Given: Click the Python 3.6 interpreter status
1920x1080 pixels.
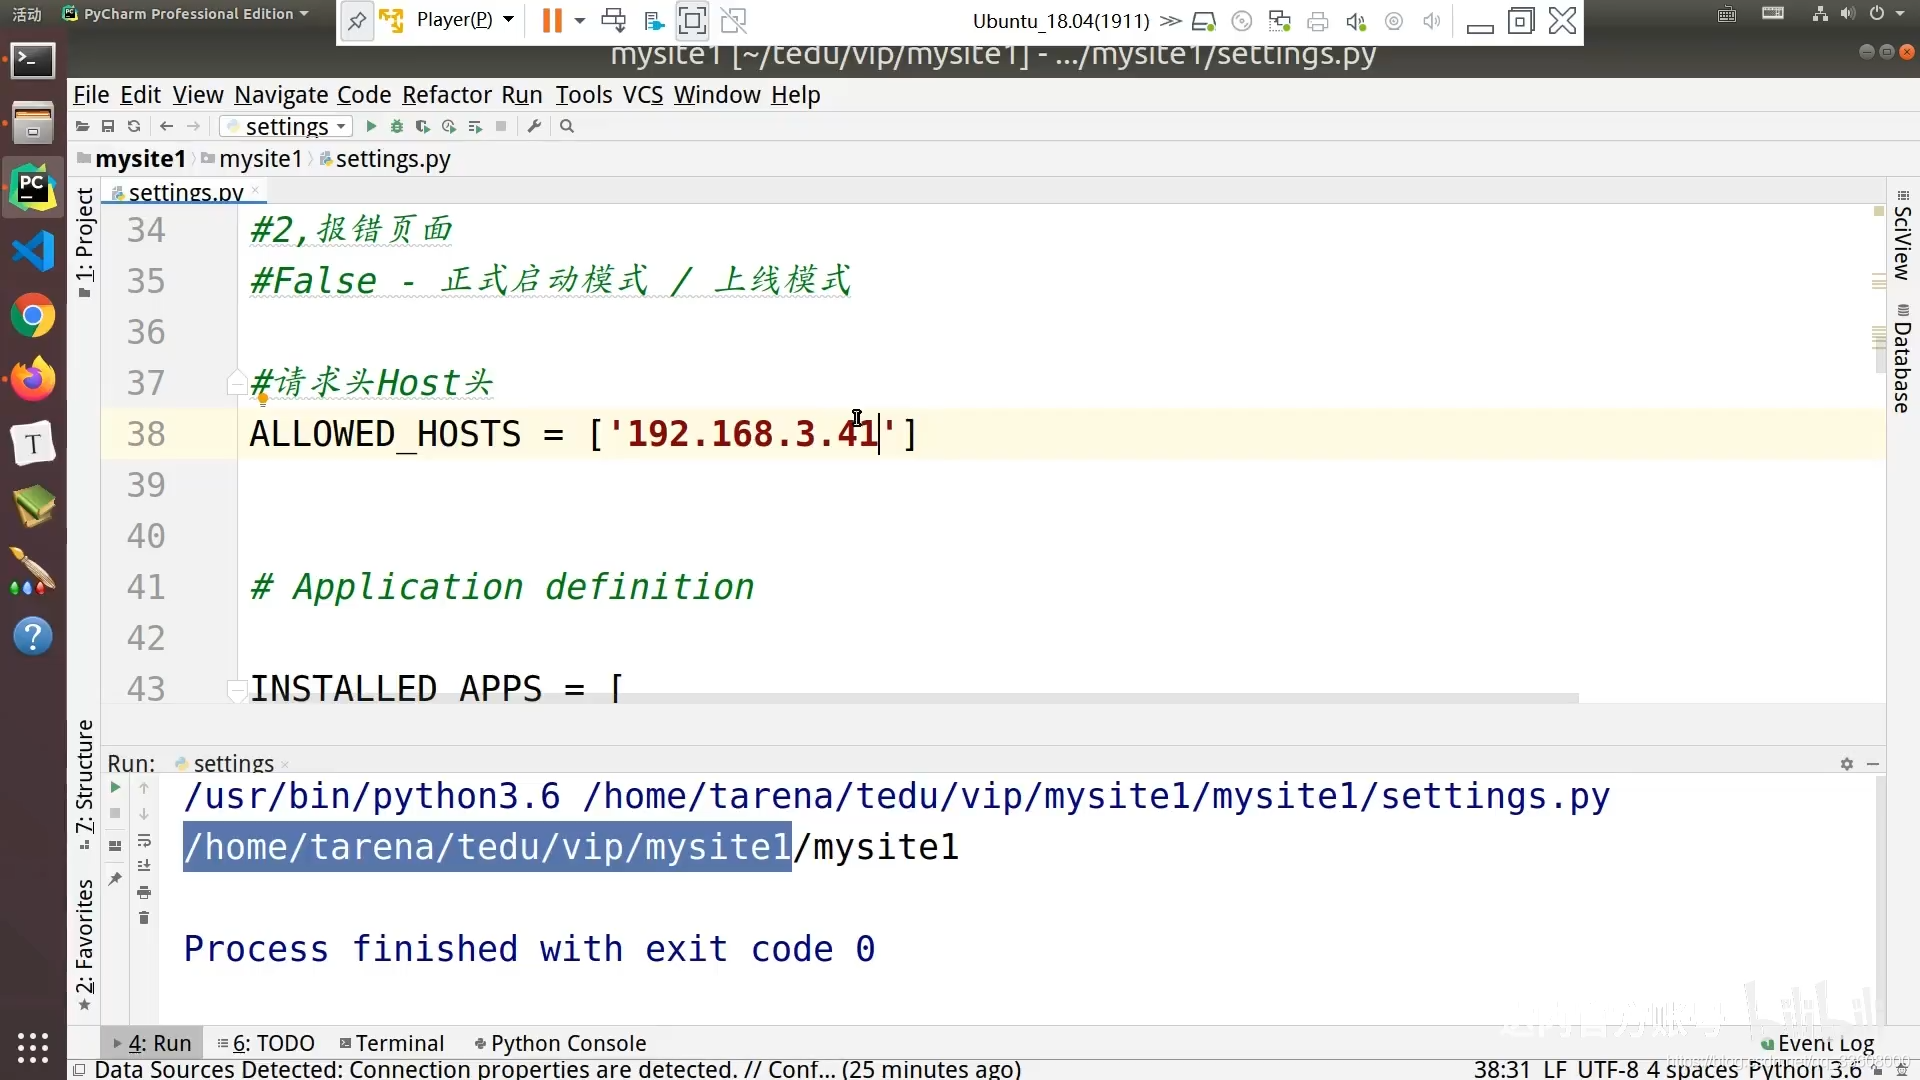Looking at the screenshot, I should pyautogui.click(x=1804, y=1069).
